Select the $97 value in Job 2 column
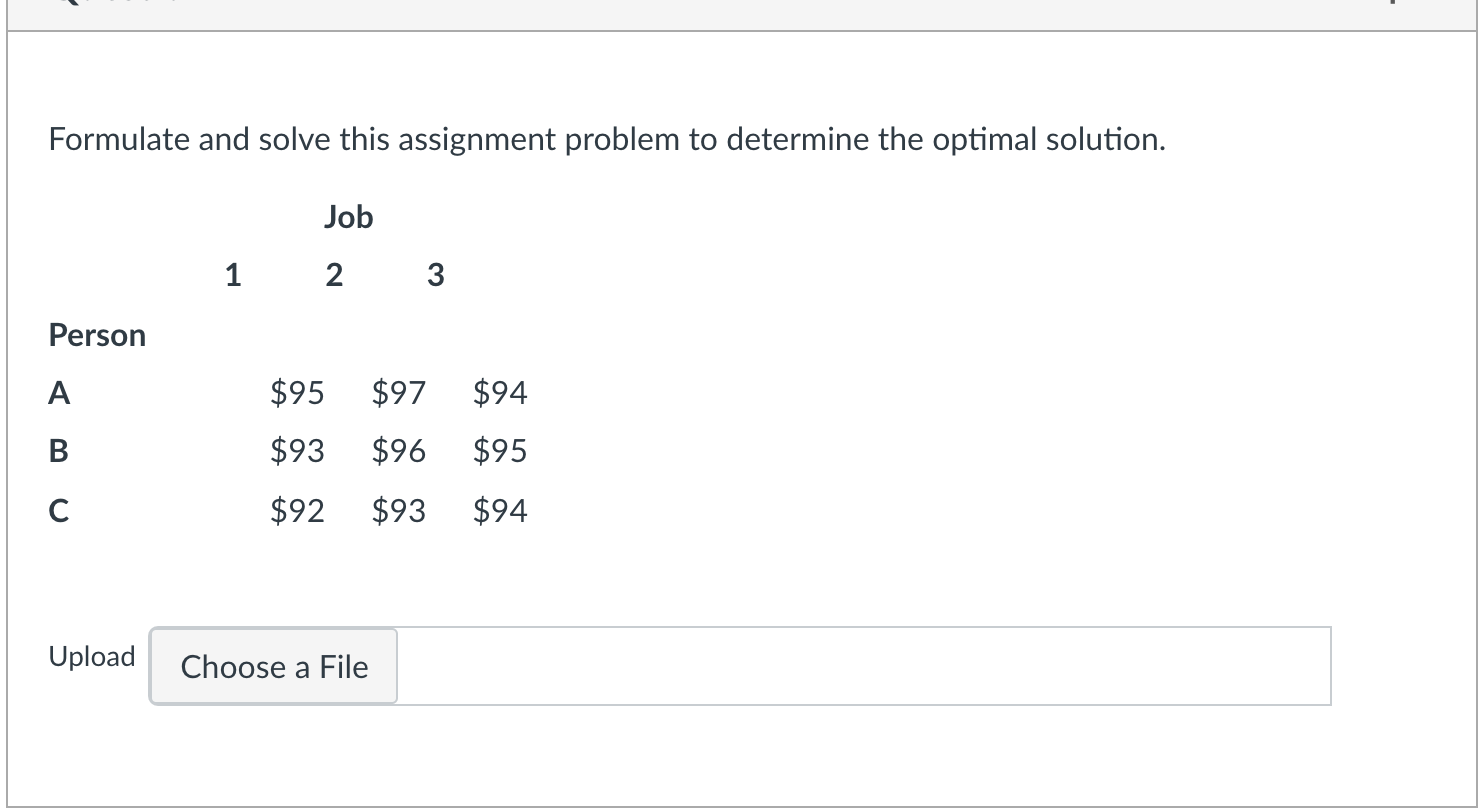The width and height of the screenshot is (1480, 810). click(398, 393)
